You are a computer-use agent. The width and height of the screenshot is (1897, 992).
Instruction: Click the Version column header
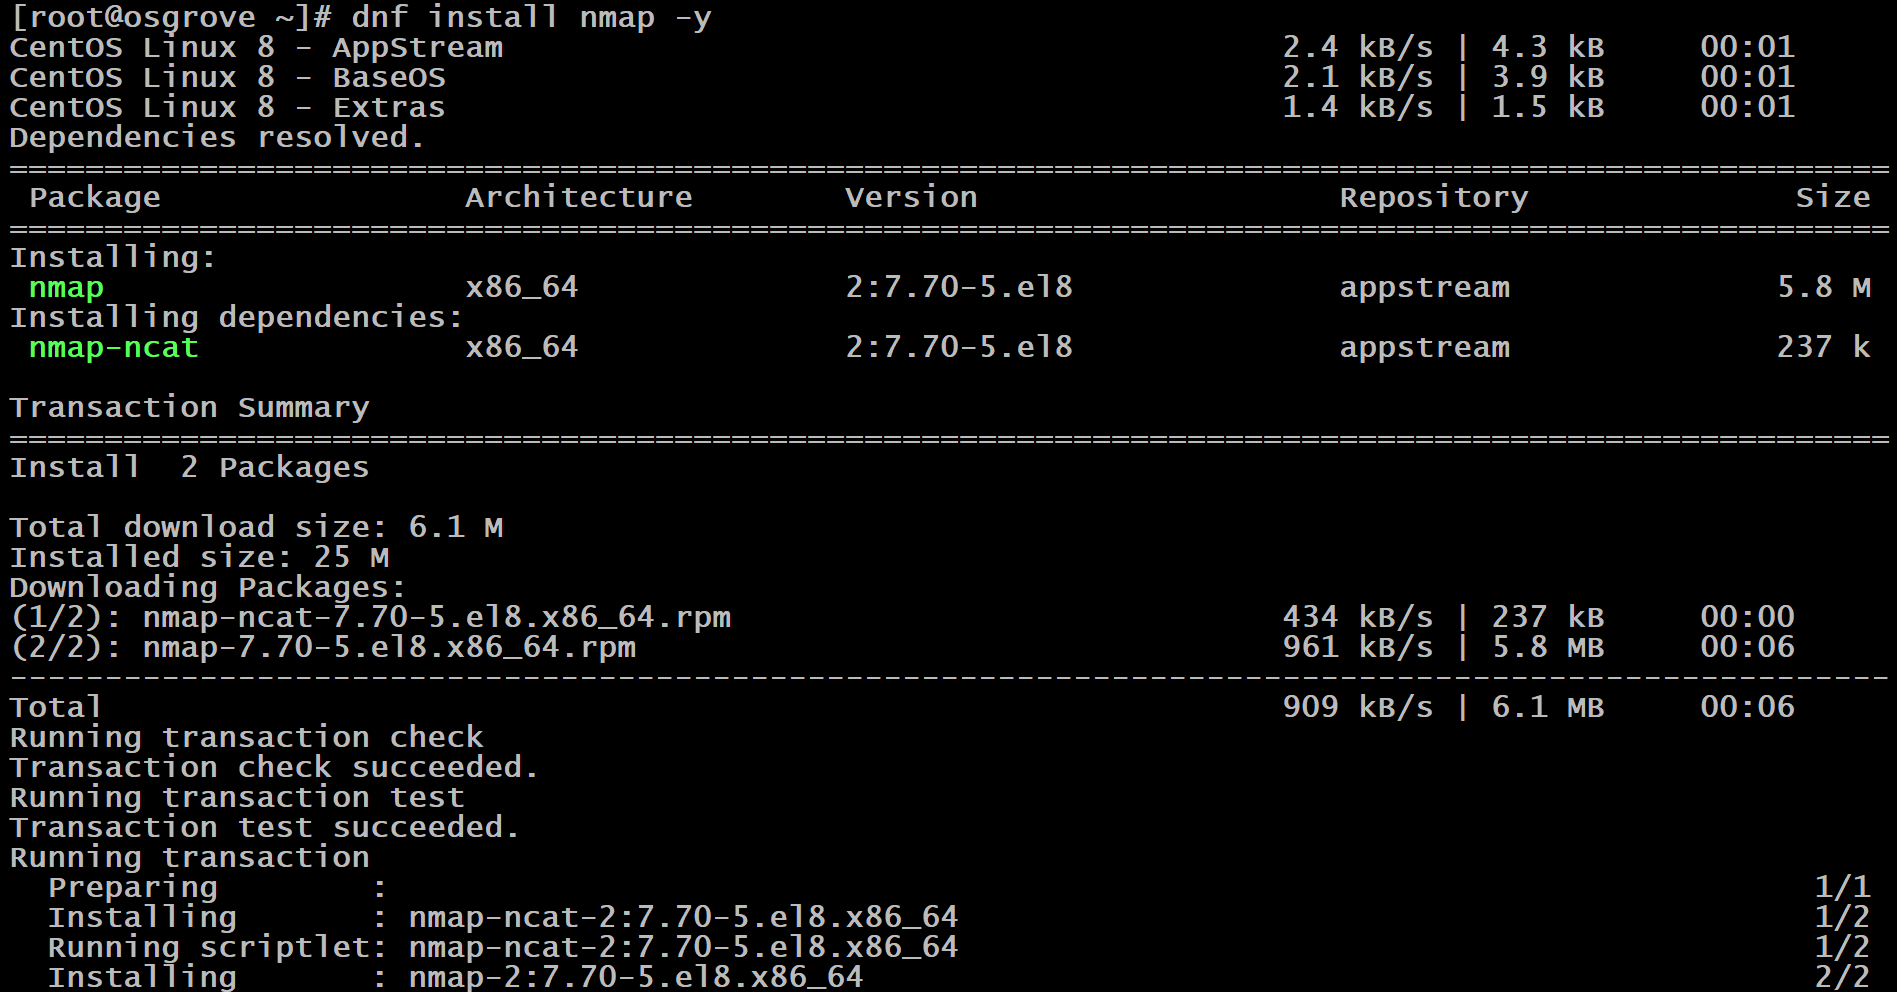click(910, 197)
